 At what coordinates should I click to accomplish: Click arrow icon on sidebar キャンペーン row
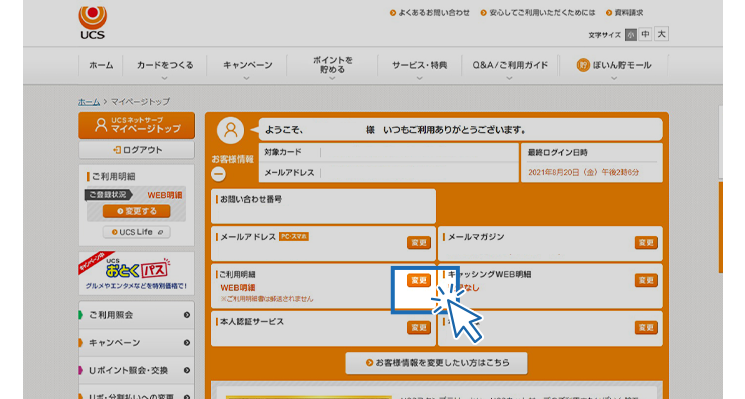[187, 342]
